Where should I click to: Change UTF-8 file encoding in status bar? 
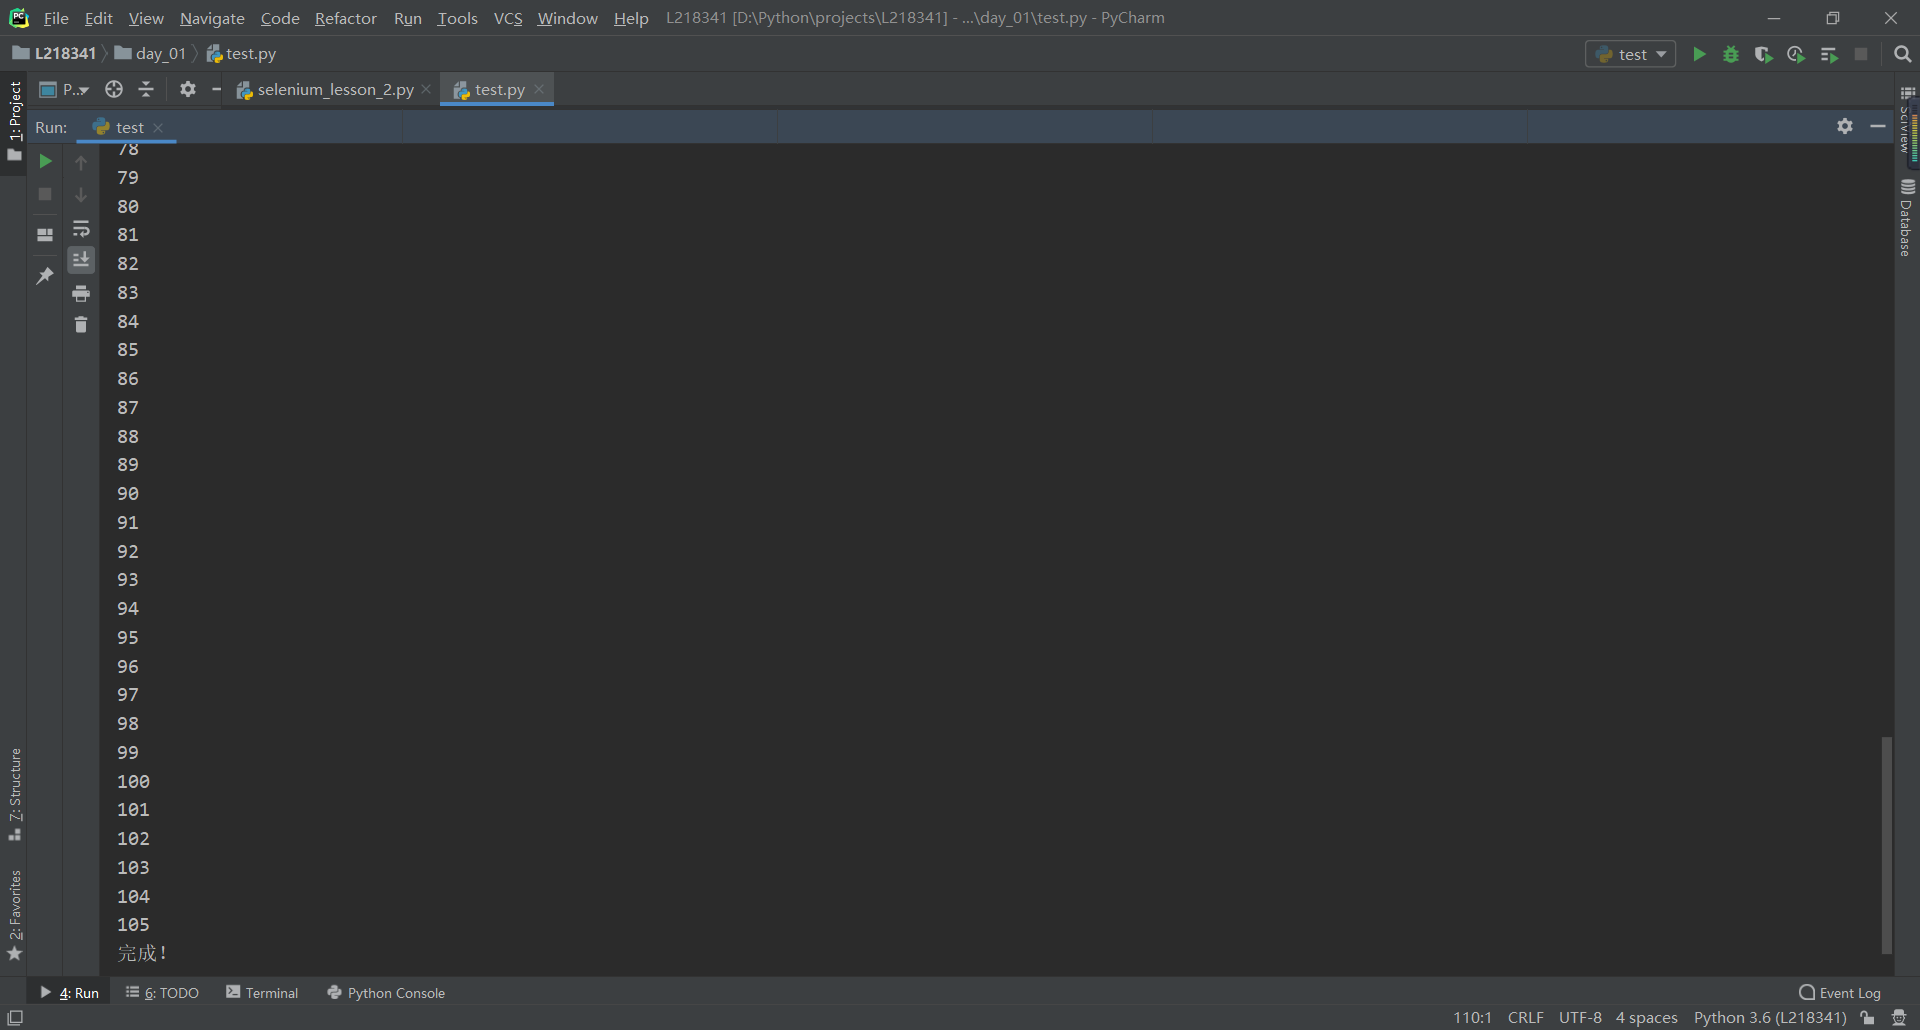point(1580,1018)
